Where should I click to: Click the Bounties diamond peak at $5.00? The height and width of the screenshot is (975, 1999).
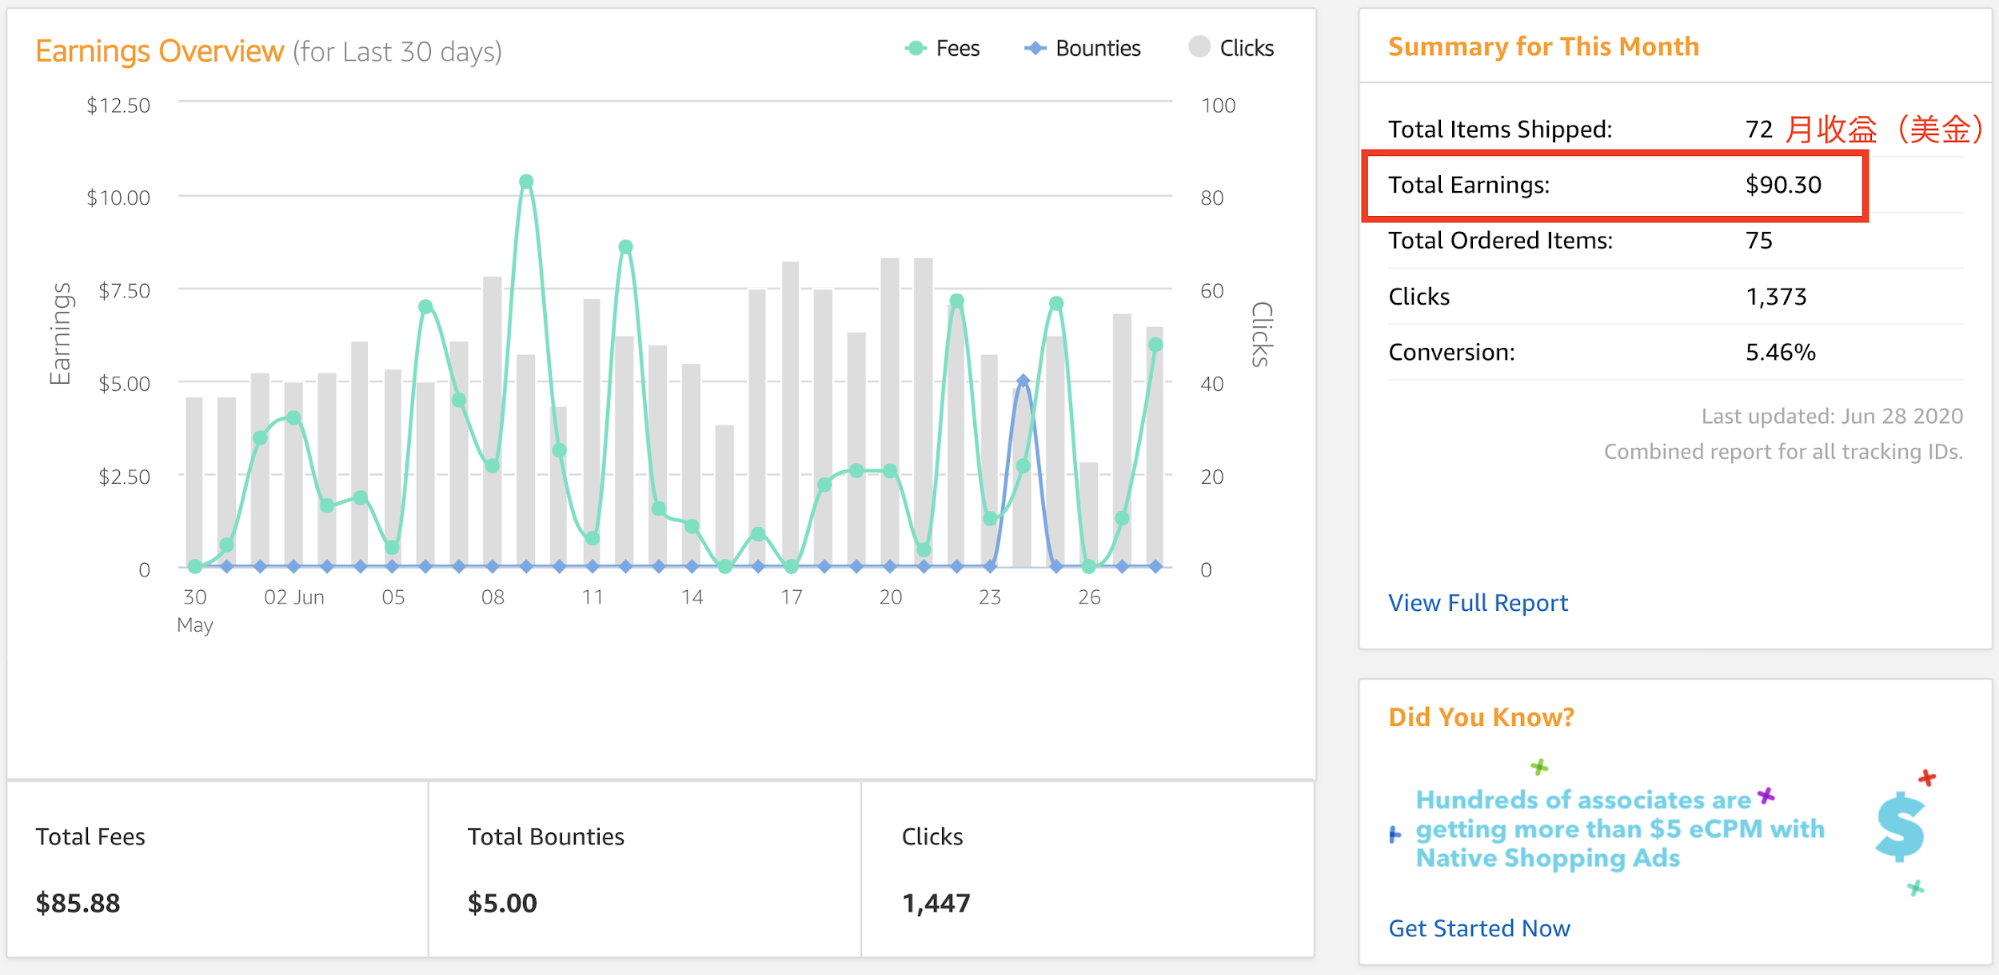pos(1023,381)
